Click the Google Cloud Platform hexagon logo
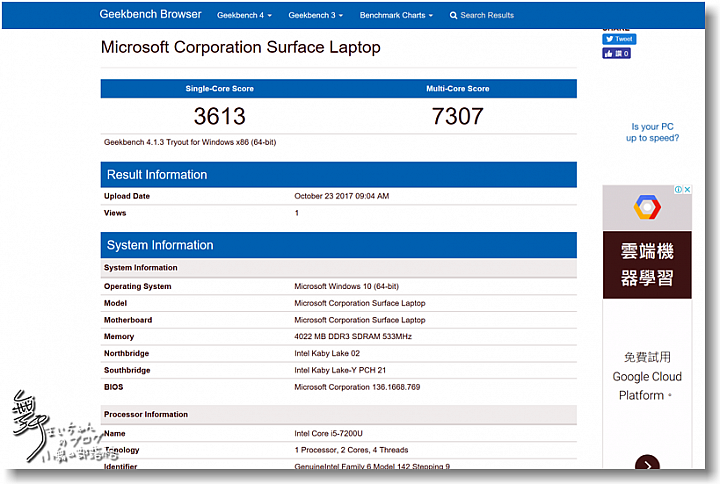Screen dimensions: 720x484 (647, 207)
